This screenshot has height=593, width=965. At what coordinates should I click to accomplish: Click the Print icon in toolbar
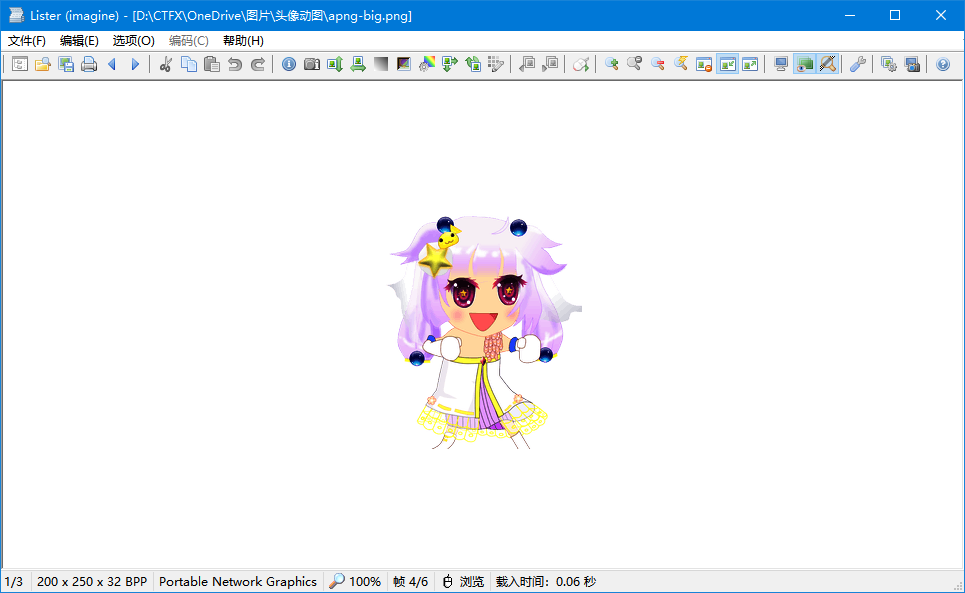pyautogui.click(x=89, y=64)
